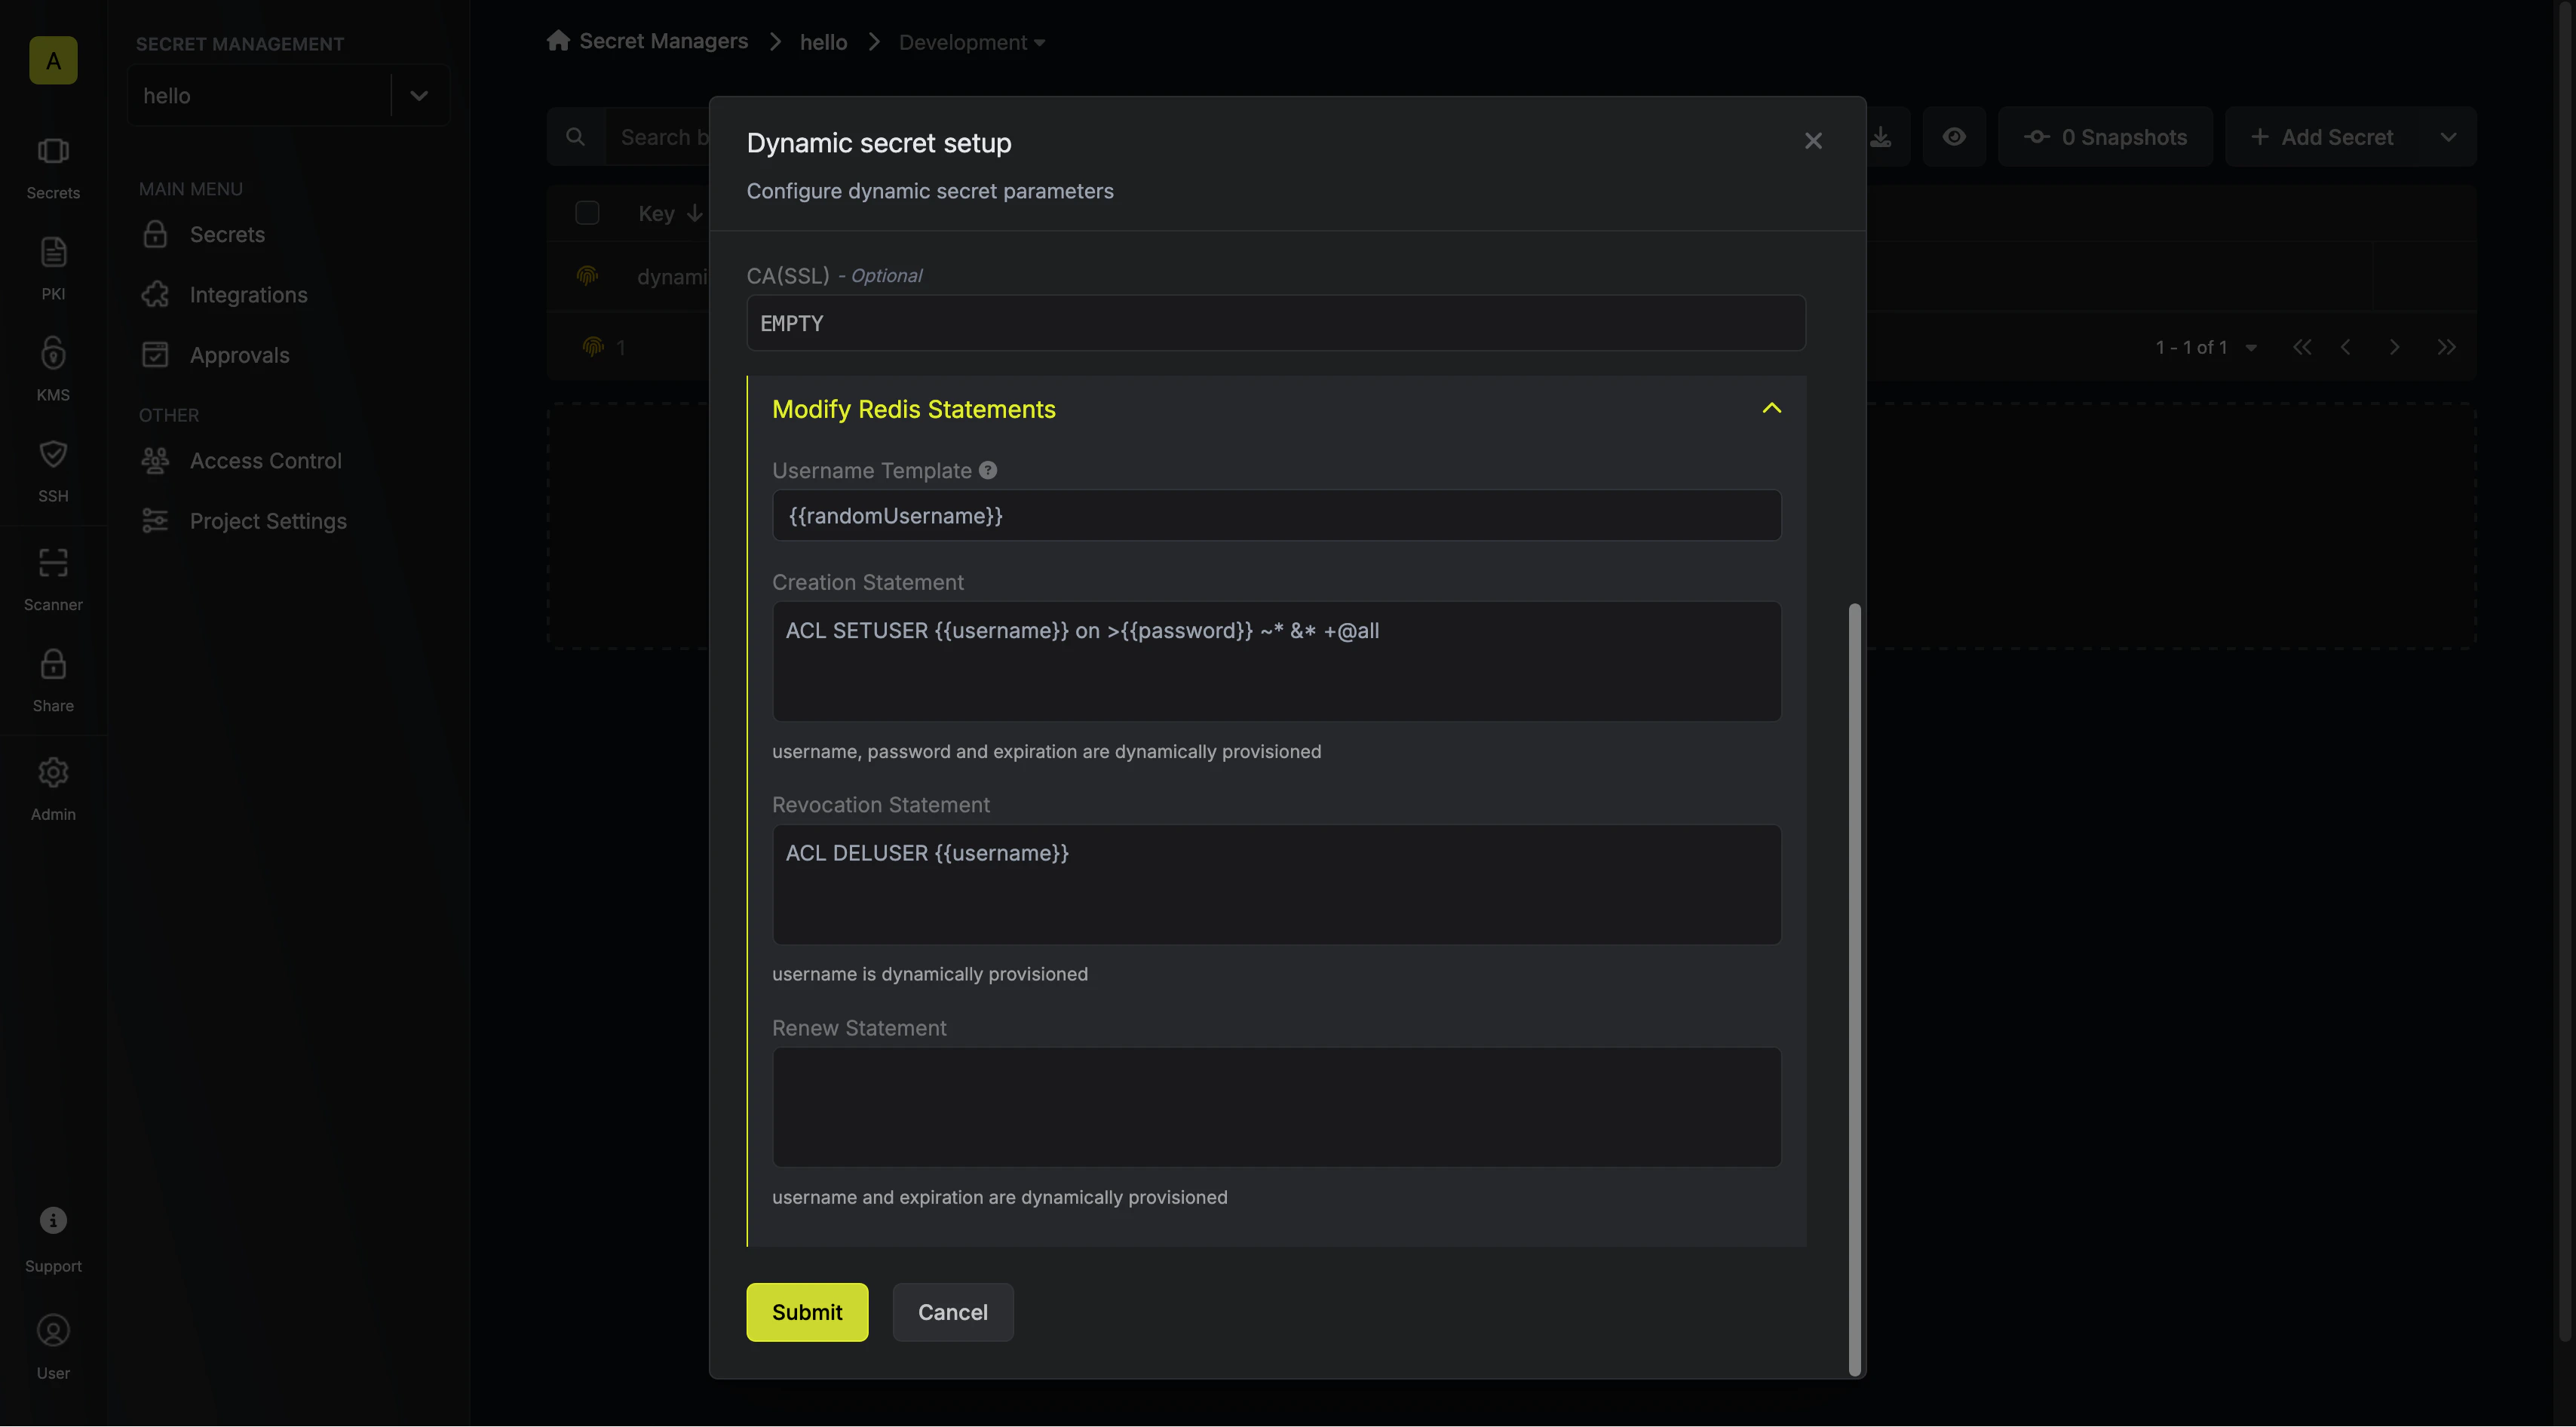This screenshot has width=2576, height=1427.
Task: Go to the next page arrow
Action: 2394,347
